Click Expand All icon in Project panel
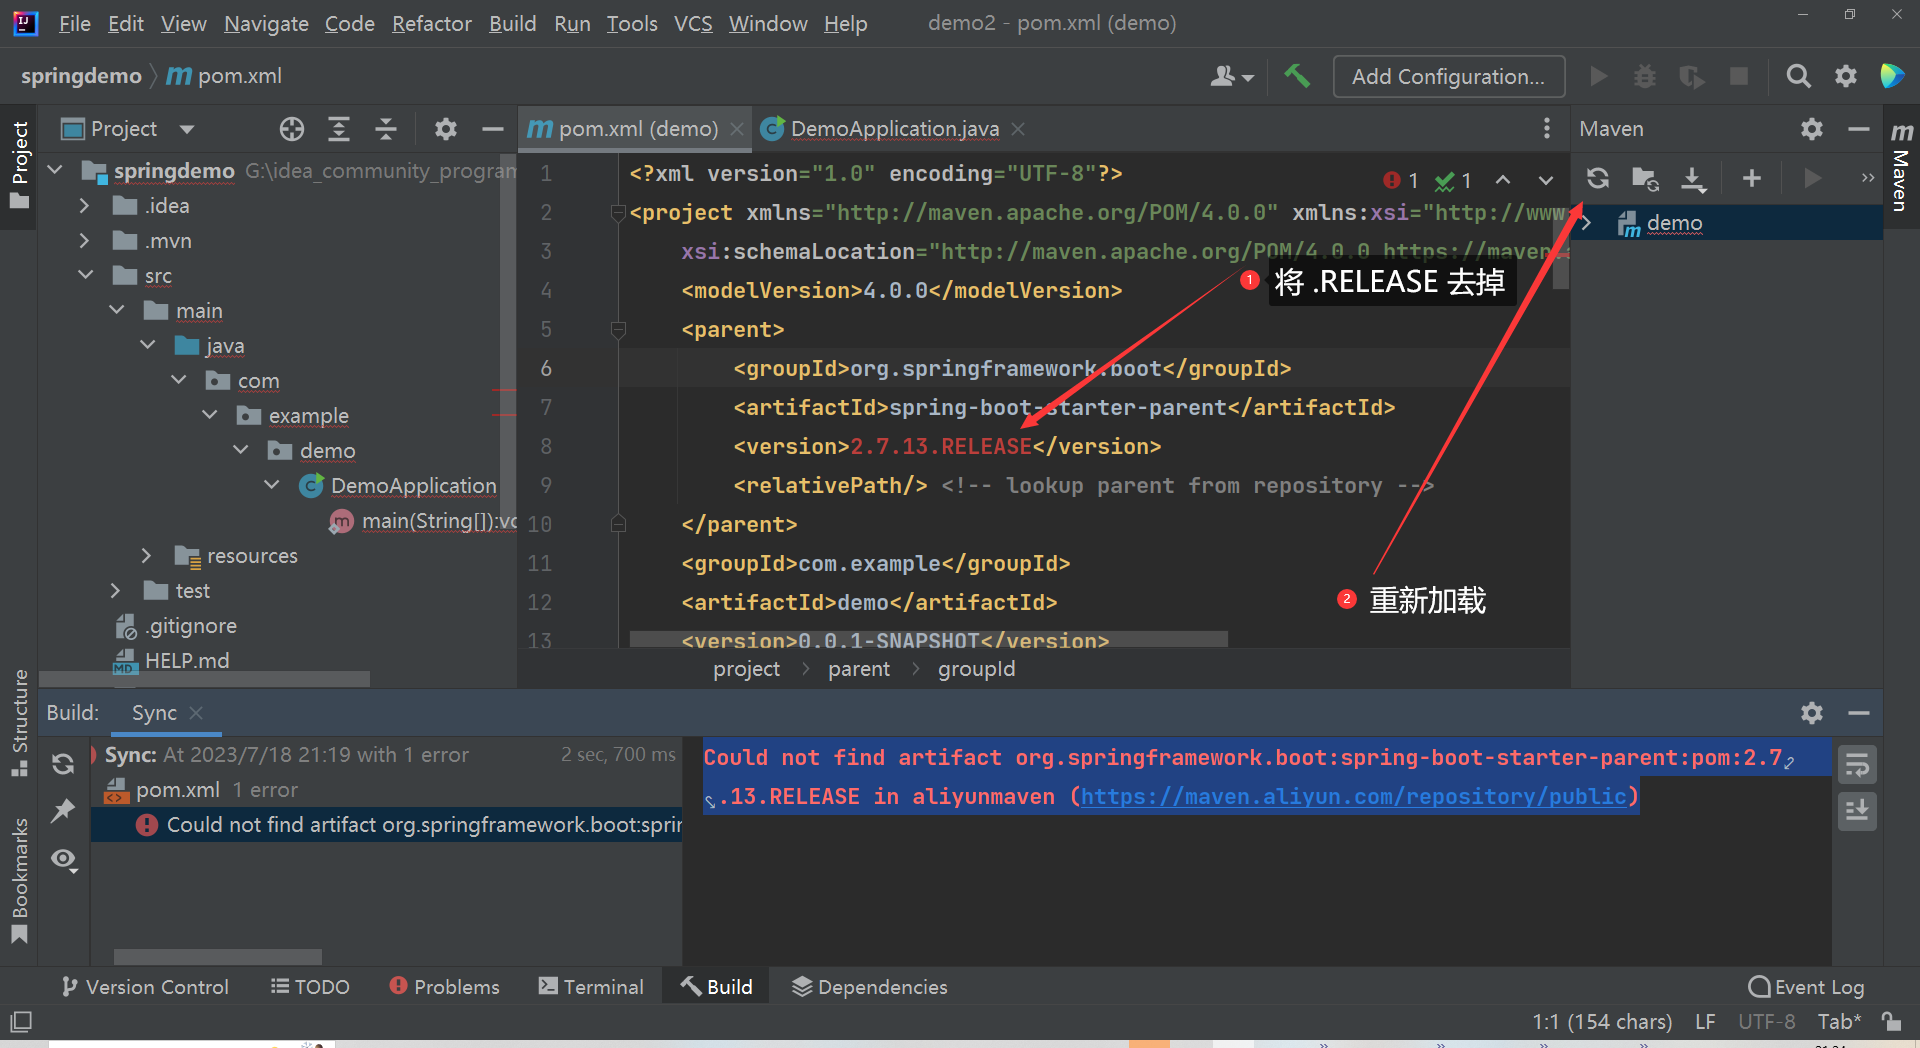 pos(339,129)
